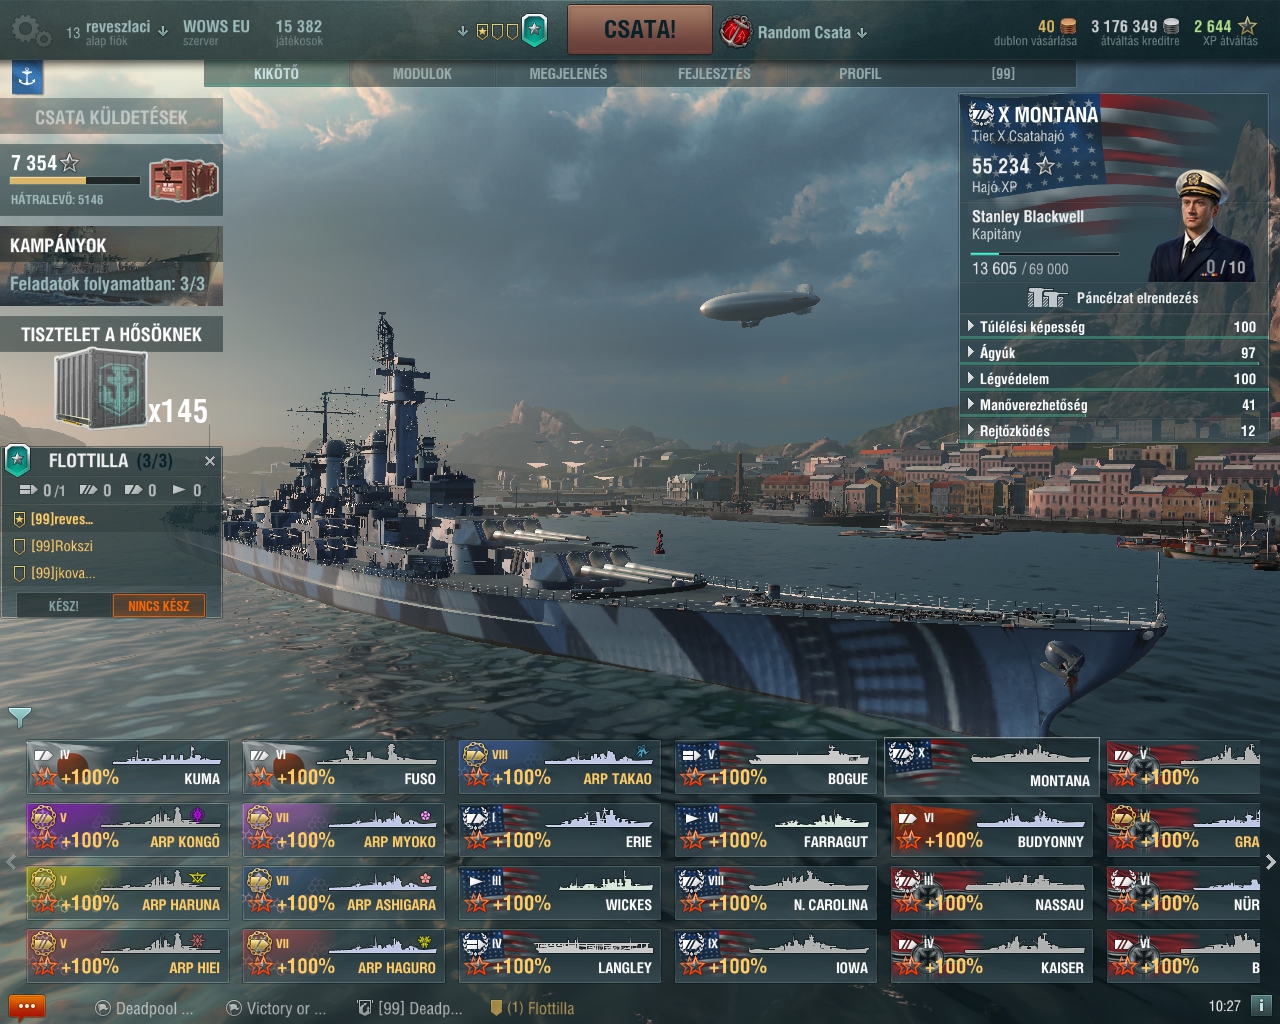Set division status to NINCS KÉSZ
Screen dimensions: 1280x1024
click(x=158, y=605)
